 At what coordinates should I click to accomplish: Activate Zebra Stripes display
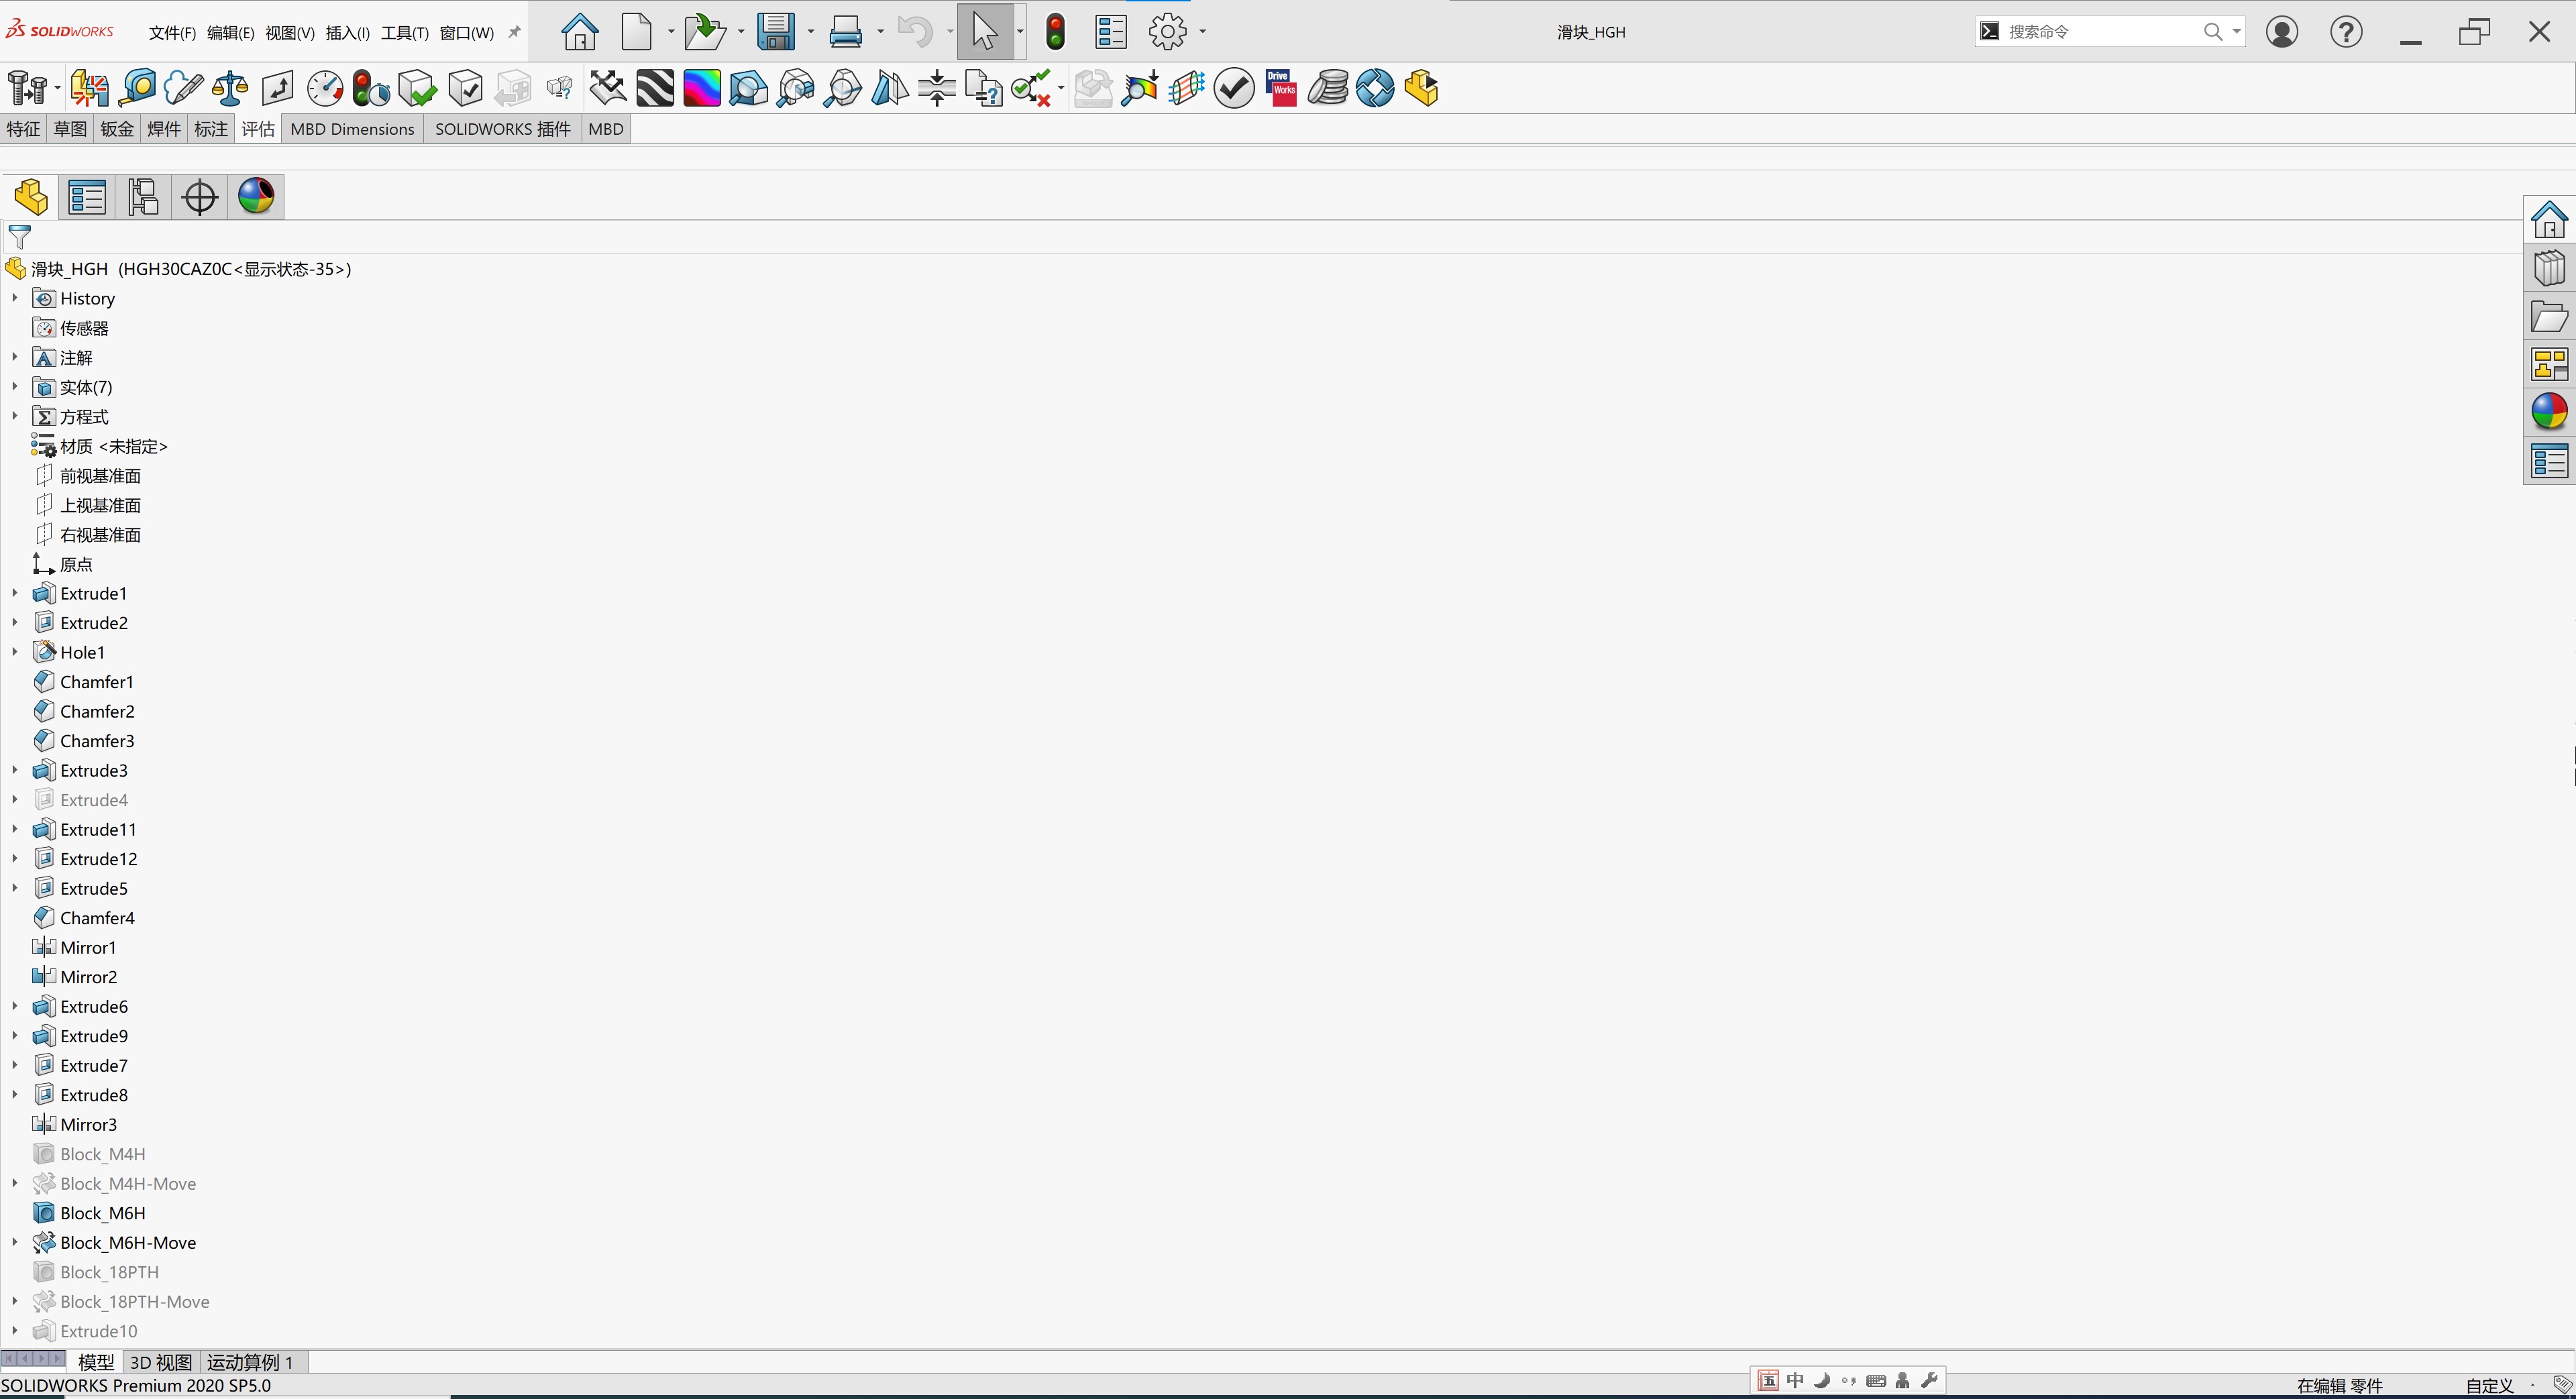click(x=655, y=88)
